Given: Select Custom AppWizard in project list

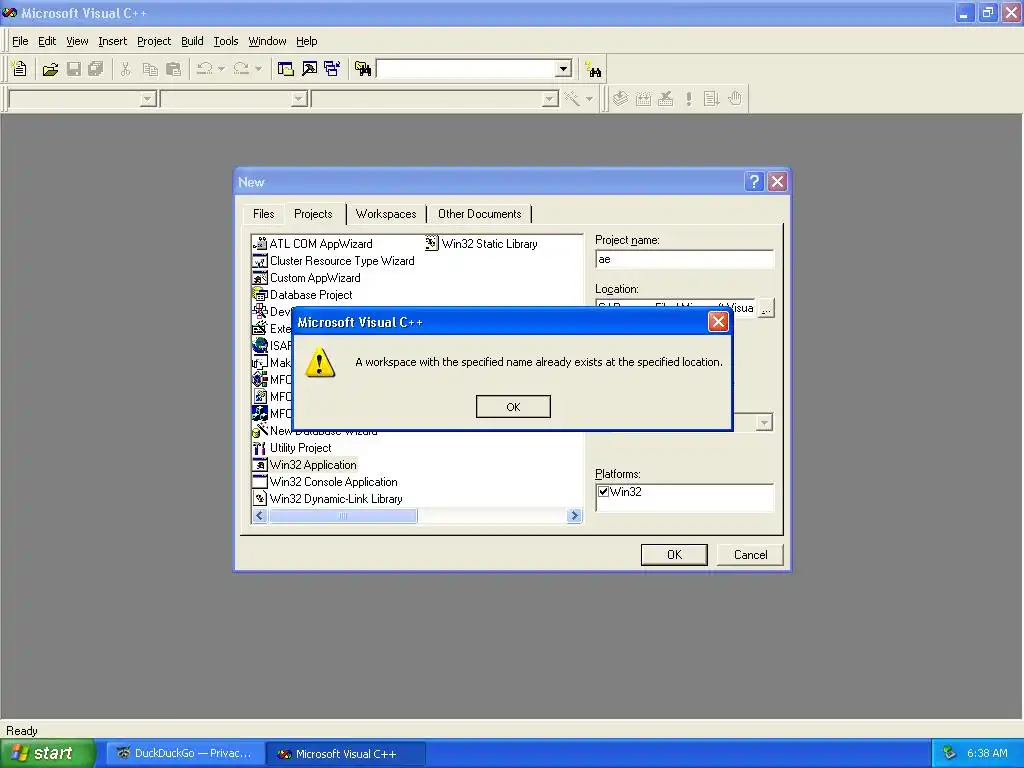Looking at the screenshot, I should 307,278.
